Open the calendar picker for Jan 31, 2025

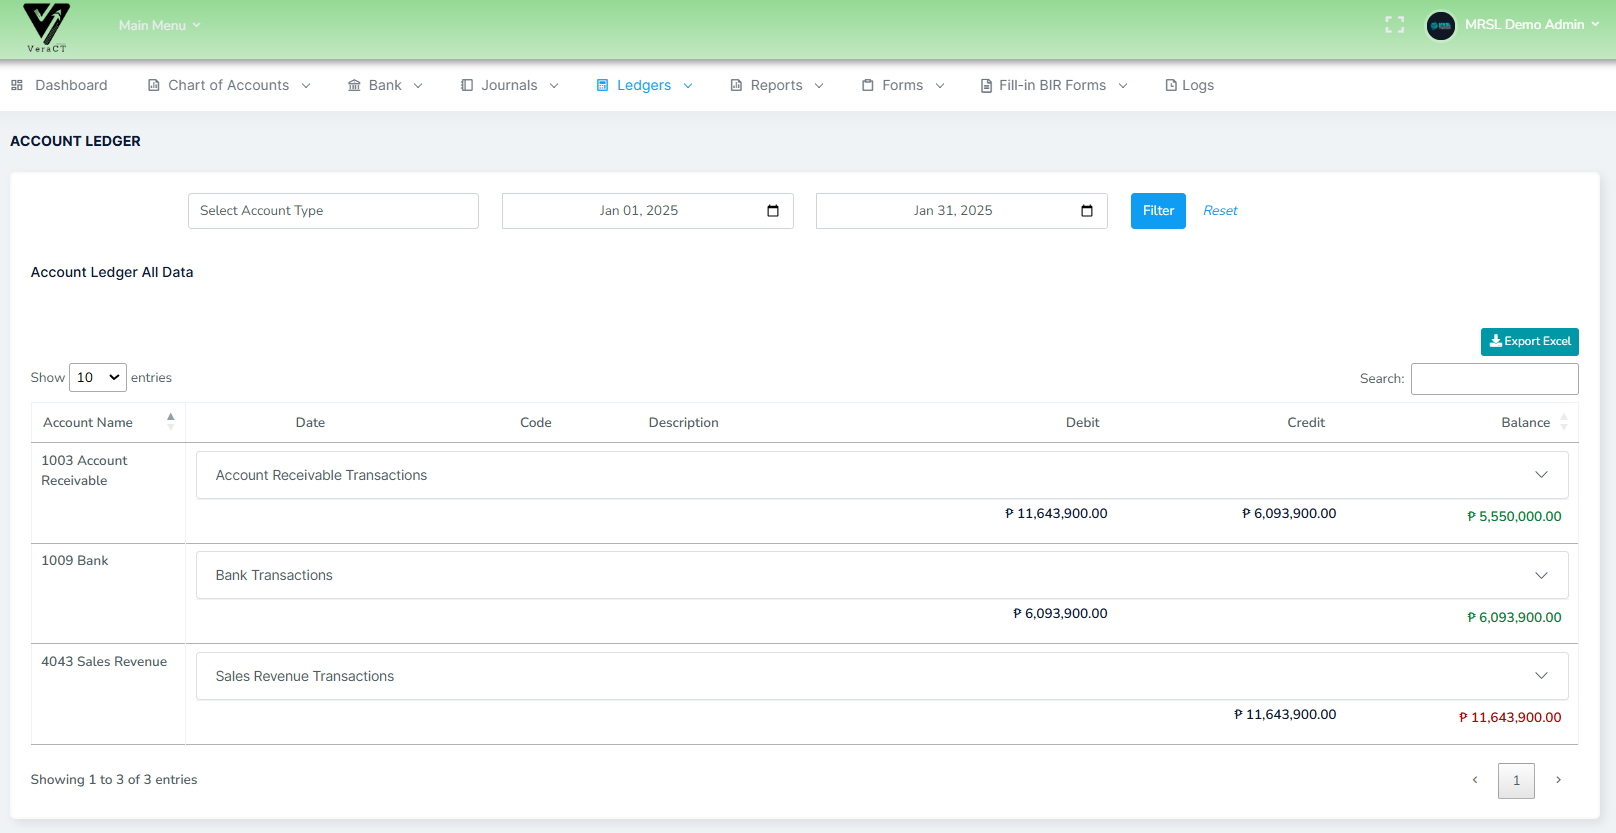[1087, 211]
